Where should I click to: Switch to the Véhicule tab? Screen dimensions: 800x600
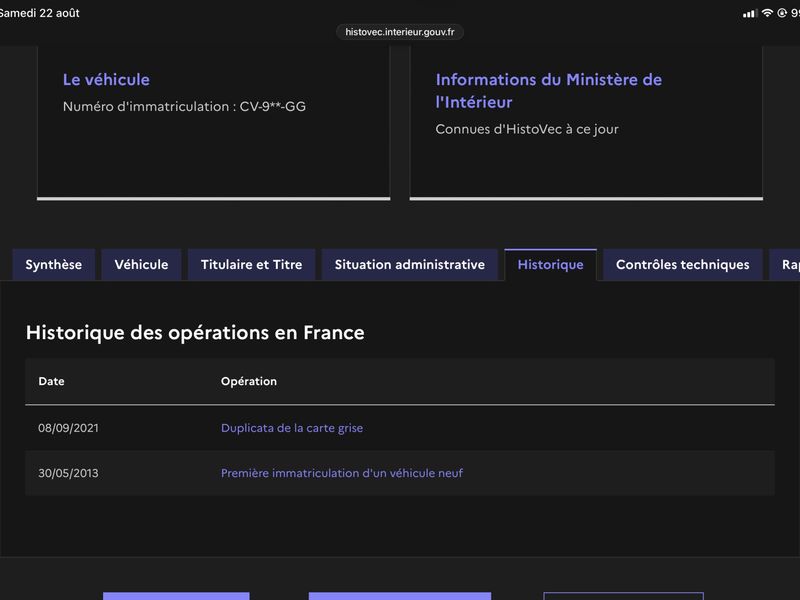coord(141,264)
